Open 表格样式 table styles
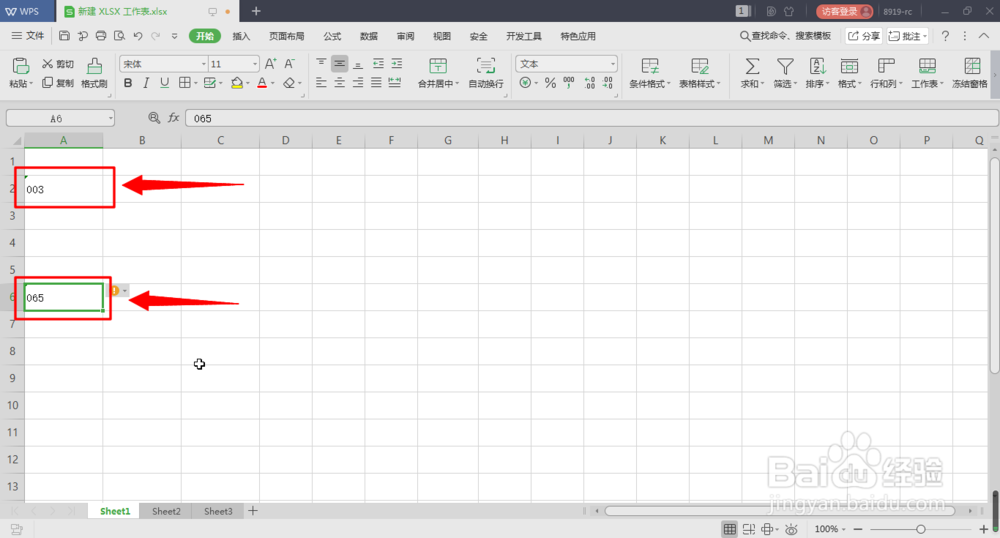The width and height of the screenshot is (1000, 538). 700,73
